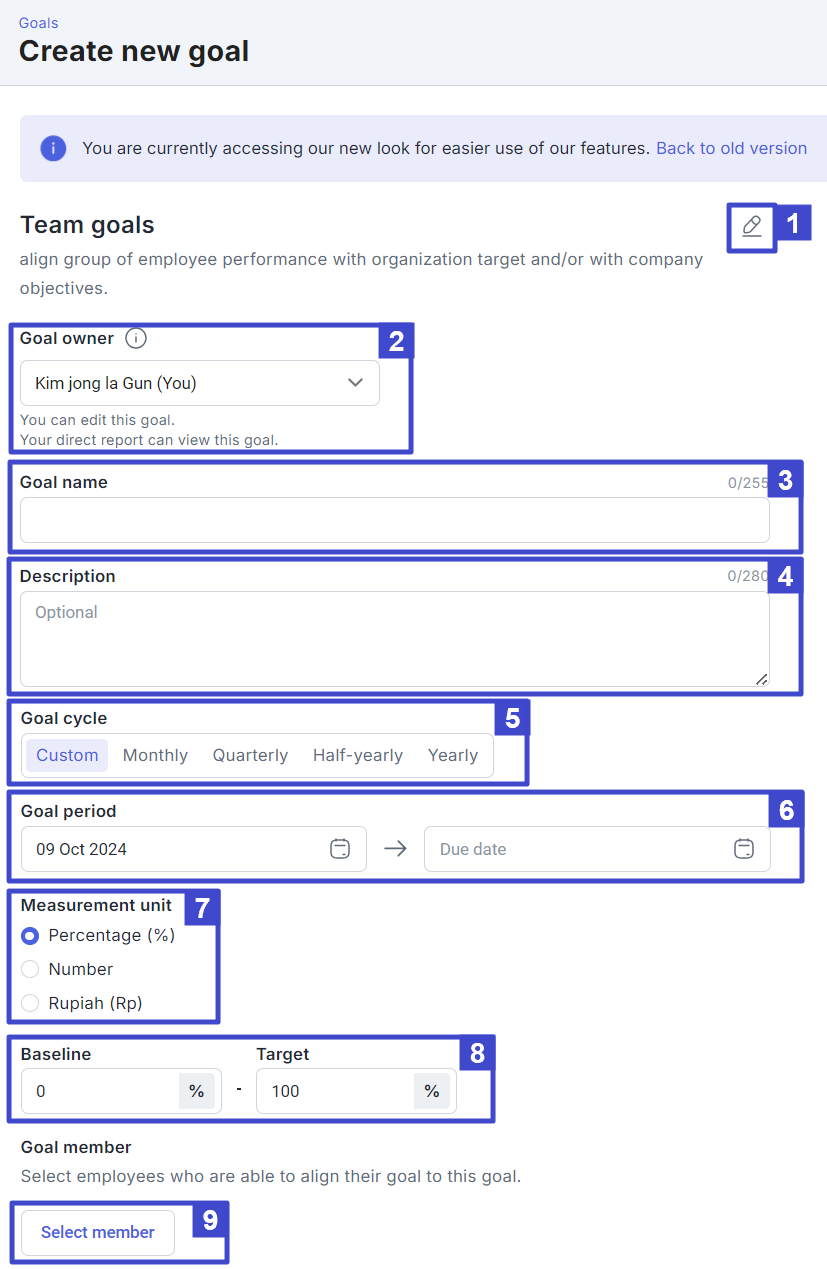The height and width of the screenshot is (1269, 827).
Task: Expand the Goal owner dropdown
Action: click(x=200, y=383)
